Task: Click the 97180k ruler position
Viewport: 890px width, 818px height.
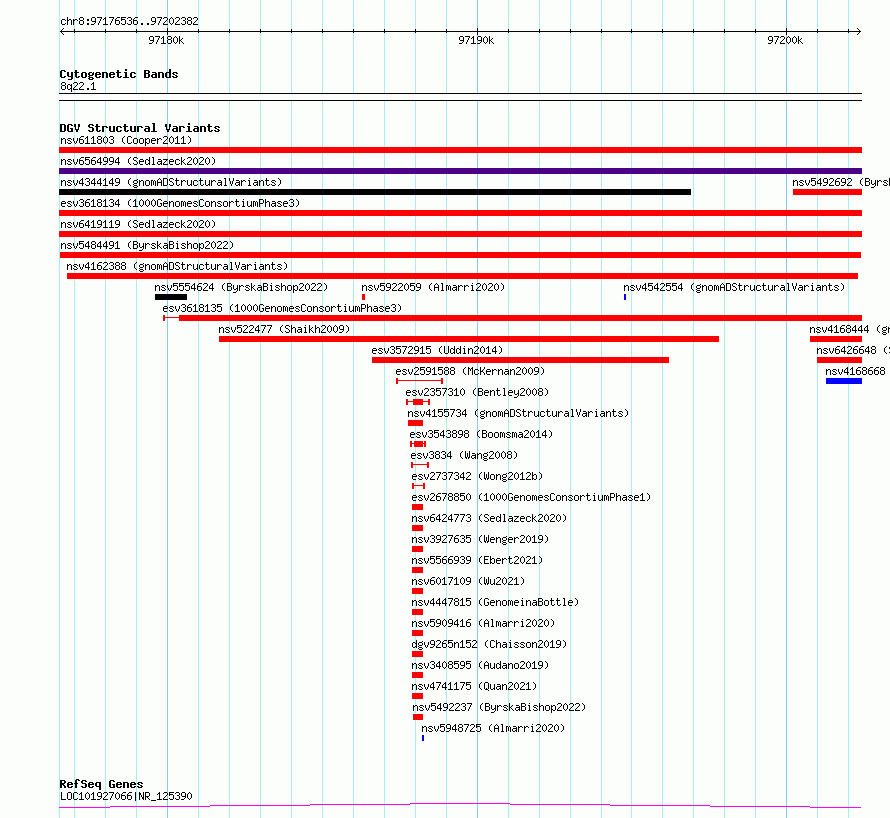Action: point(166,40)
